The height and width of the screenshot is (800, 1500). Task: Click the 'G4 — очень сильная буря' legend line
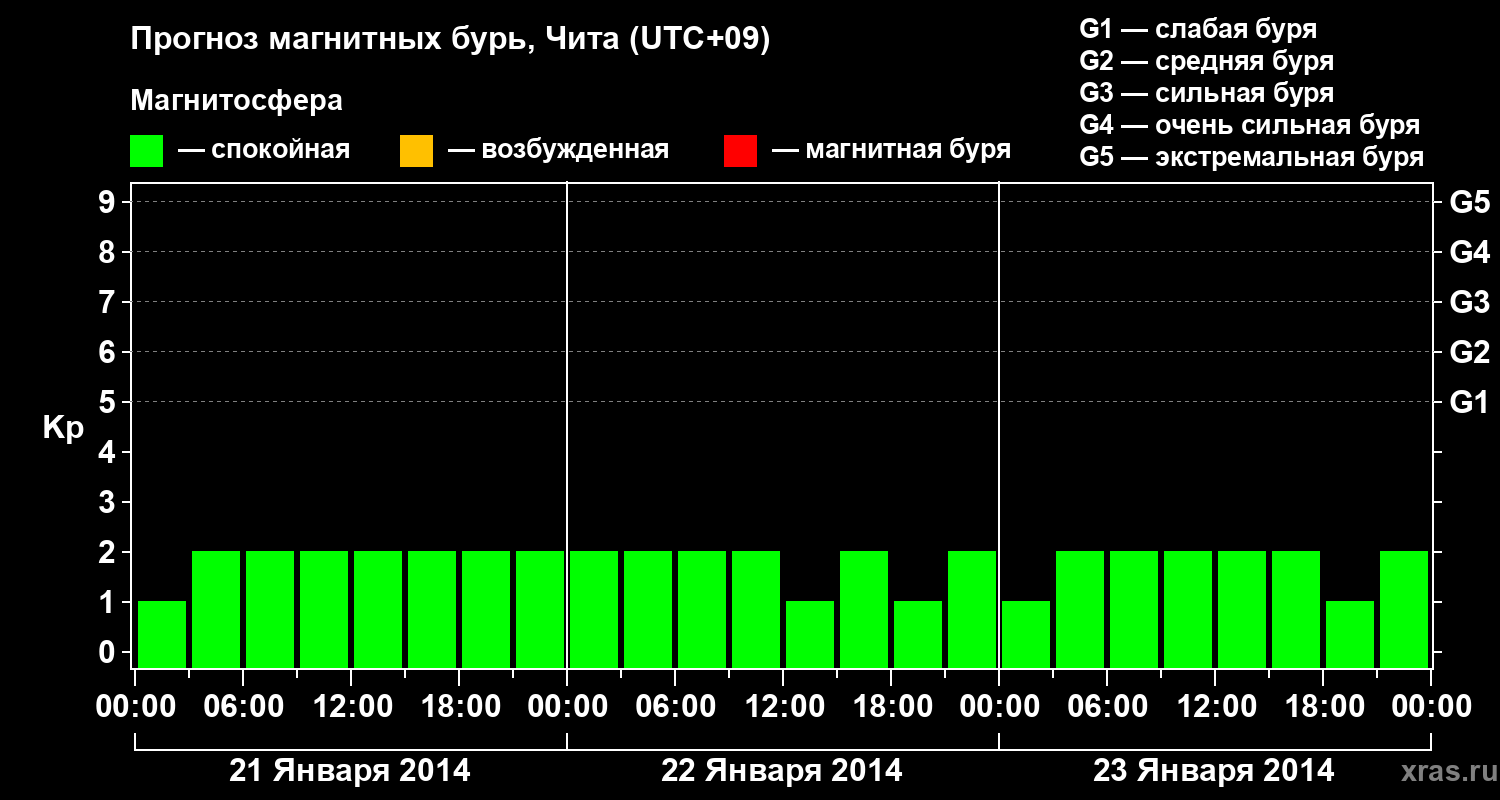[x=1249, y=125]
